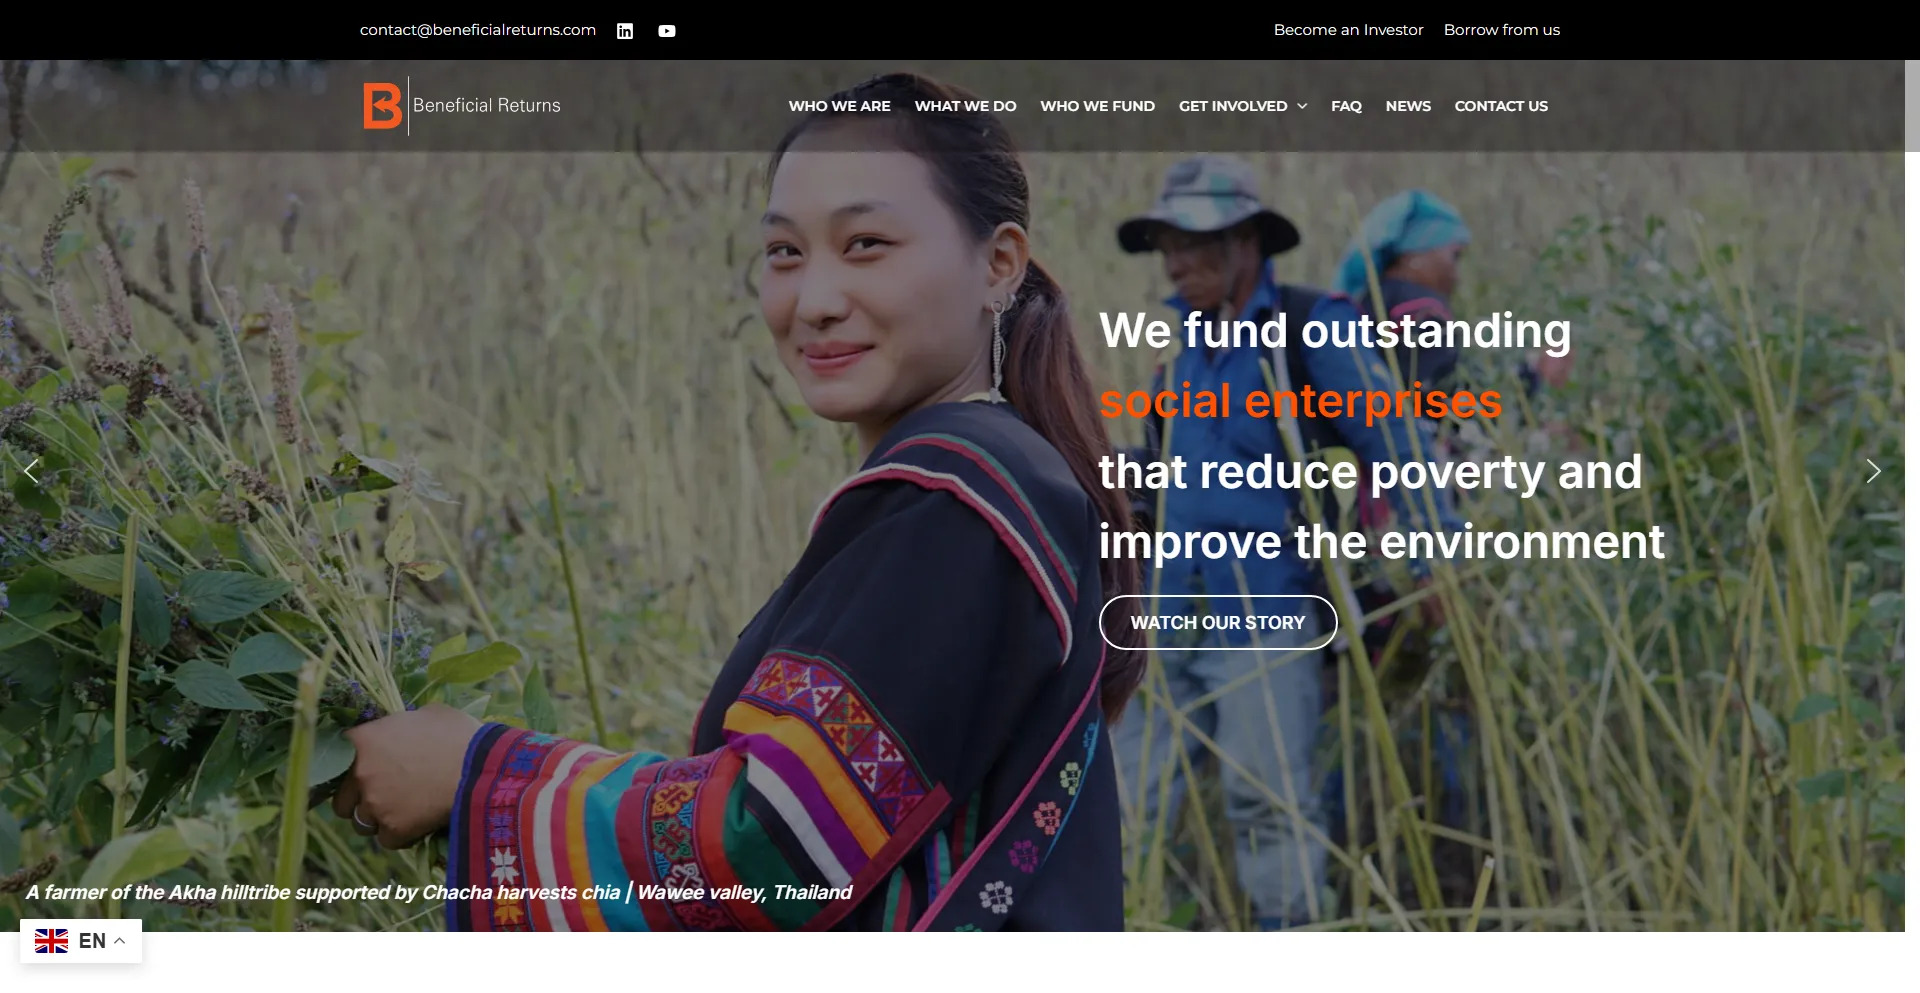1920x993 pixels.
Task: Click the contact email address link
Action: (478, 30)
